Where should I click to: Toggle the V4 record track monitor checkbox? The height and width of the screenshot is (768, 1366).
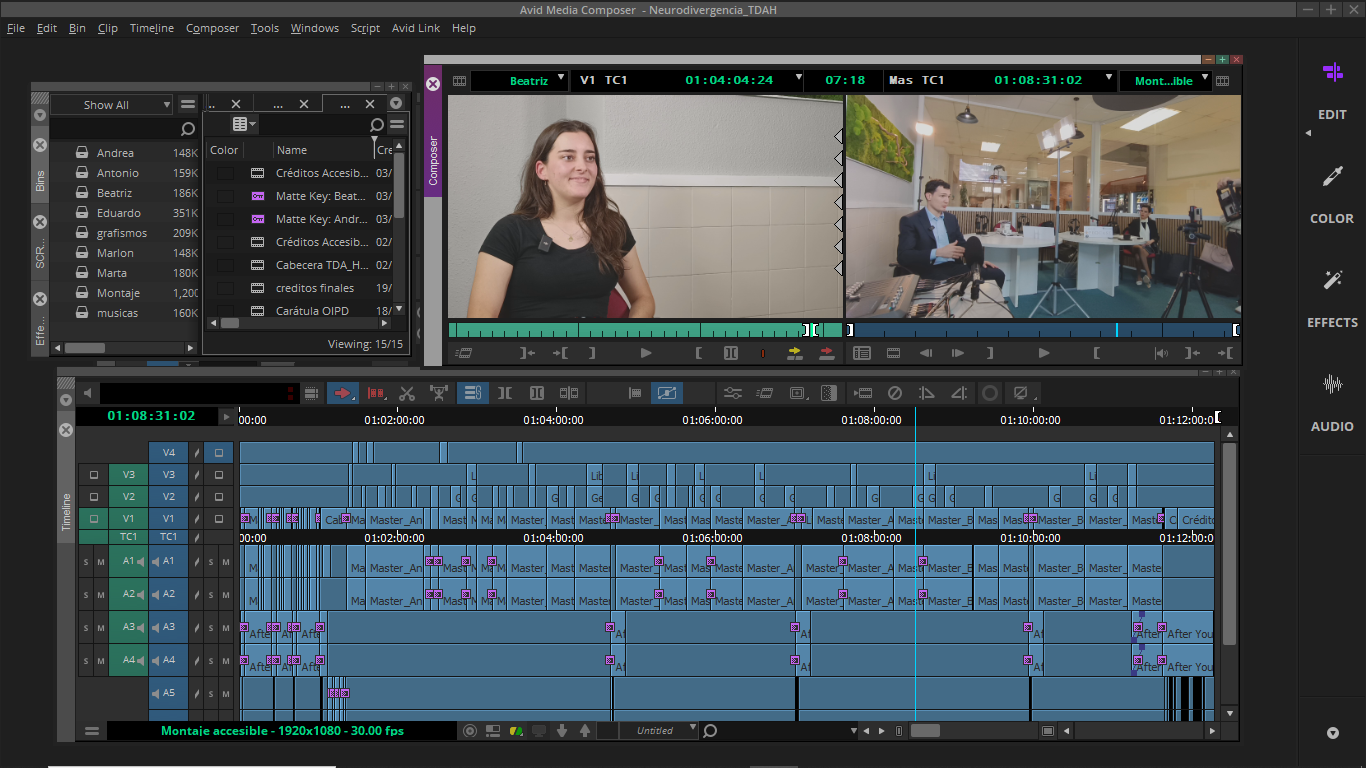pyautogui.click(x=219, y=453)
